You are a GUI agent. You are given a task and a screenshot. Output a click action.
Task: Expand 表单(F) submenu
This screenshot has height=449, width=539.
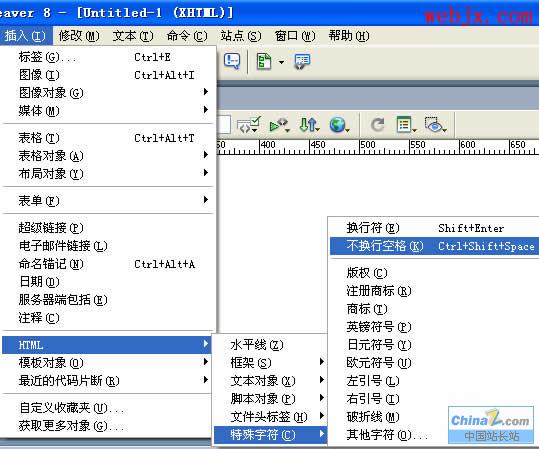click(108, 200)
